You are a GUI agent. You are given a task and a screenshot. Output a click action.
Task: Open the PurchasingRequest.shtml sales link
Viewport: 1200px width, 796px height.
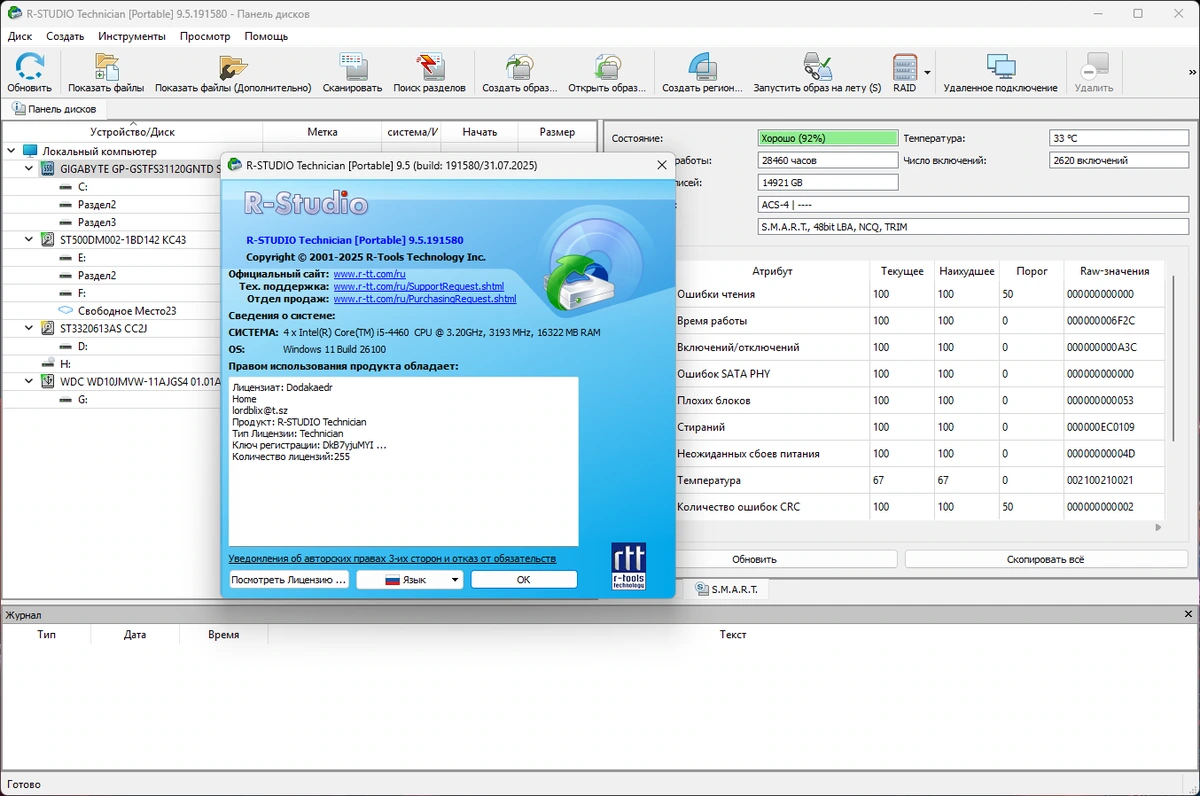pos(425,299)
